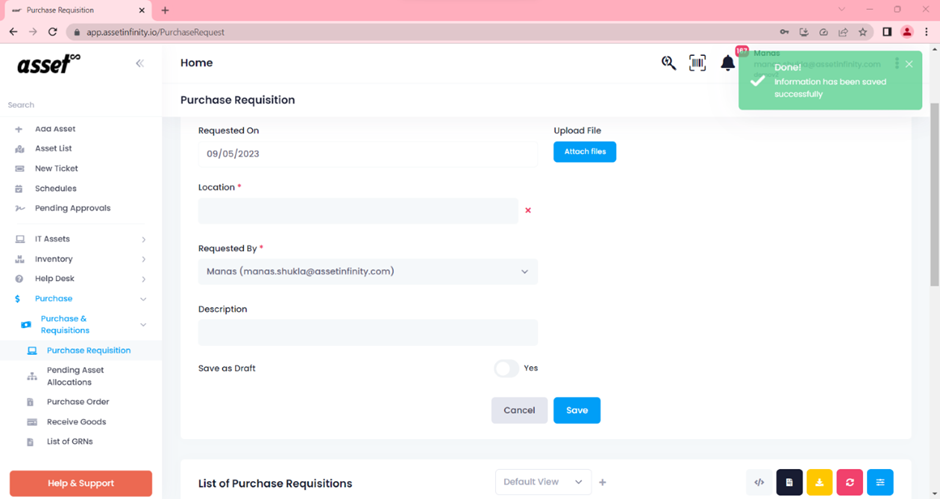Open the blue column settings icon
The height and width of the screenshot is (499, 940).
[x=880, y=482]
